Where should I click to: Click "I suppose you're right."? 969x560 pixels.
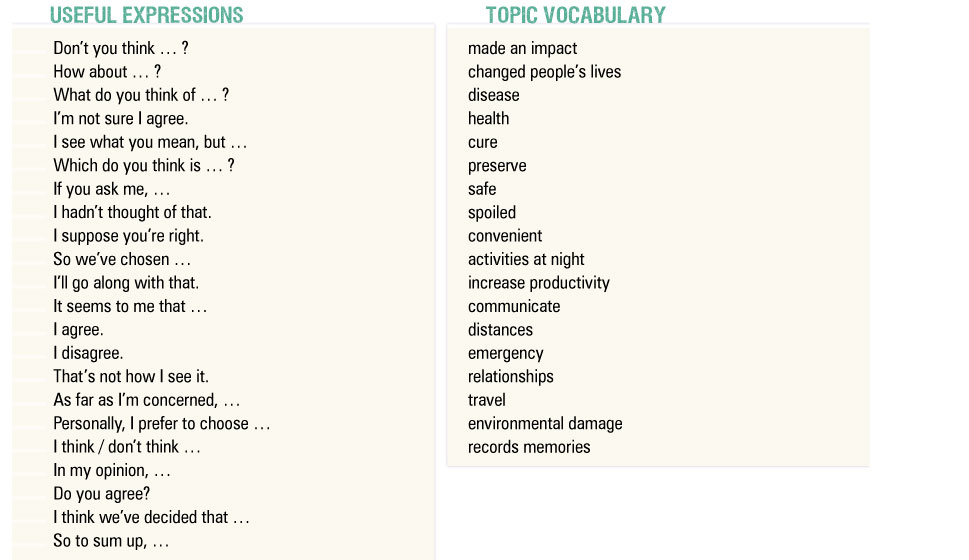128,236
